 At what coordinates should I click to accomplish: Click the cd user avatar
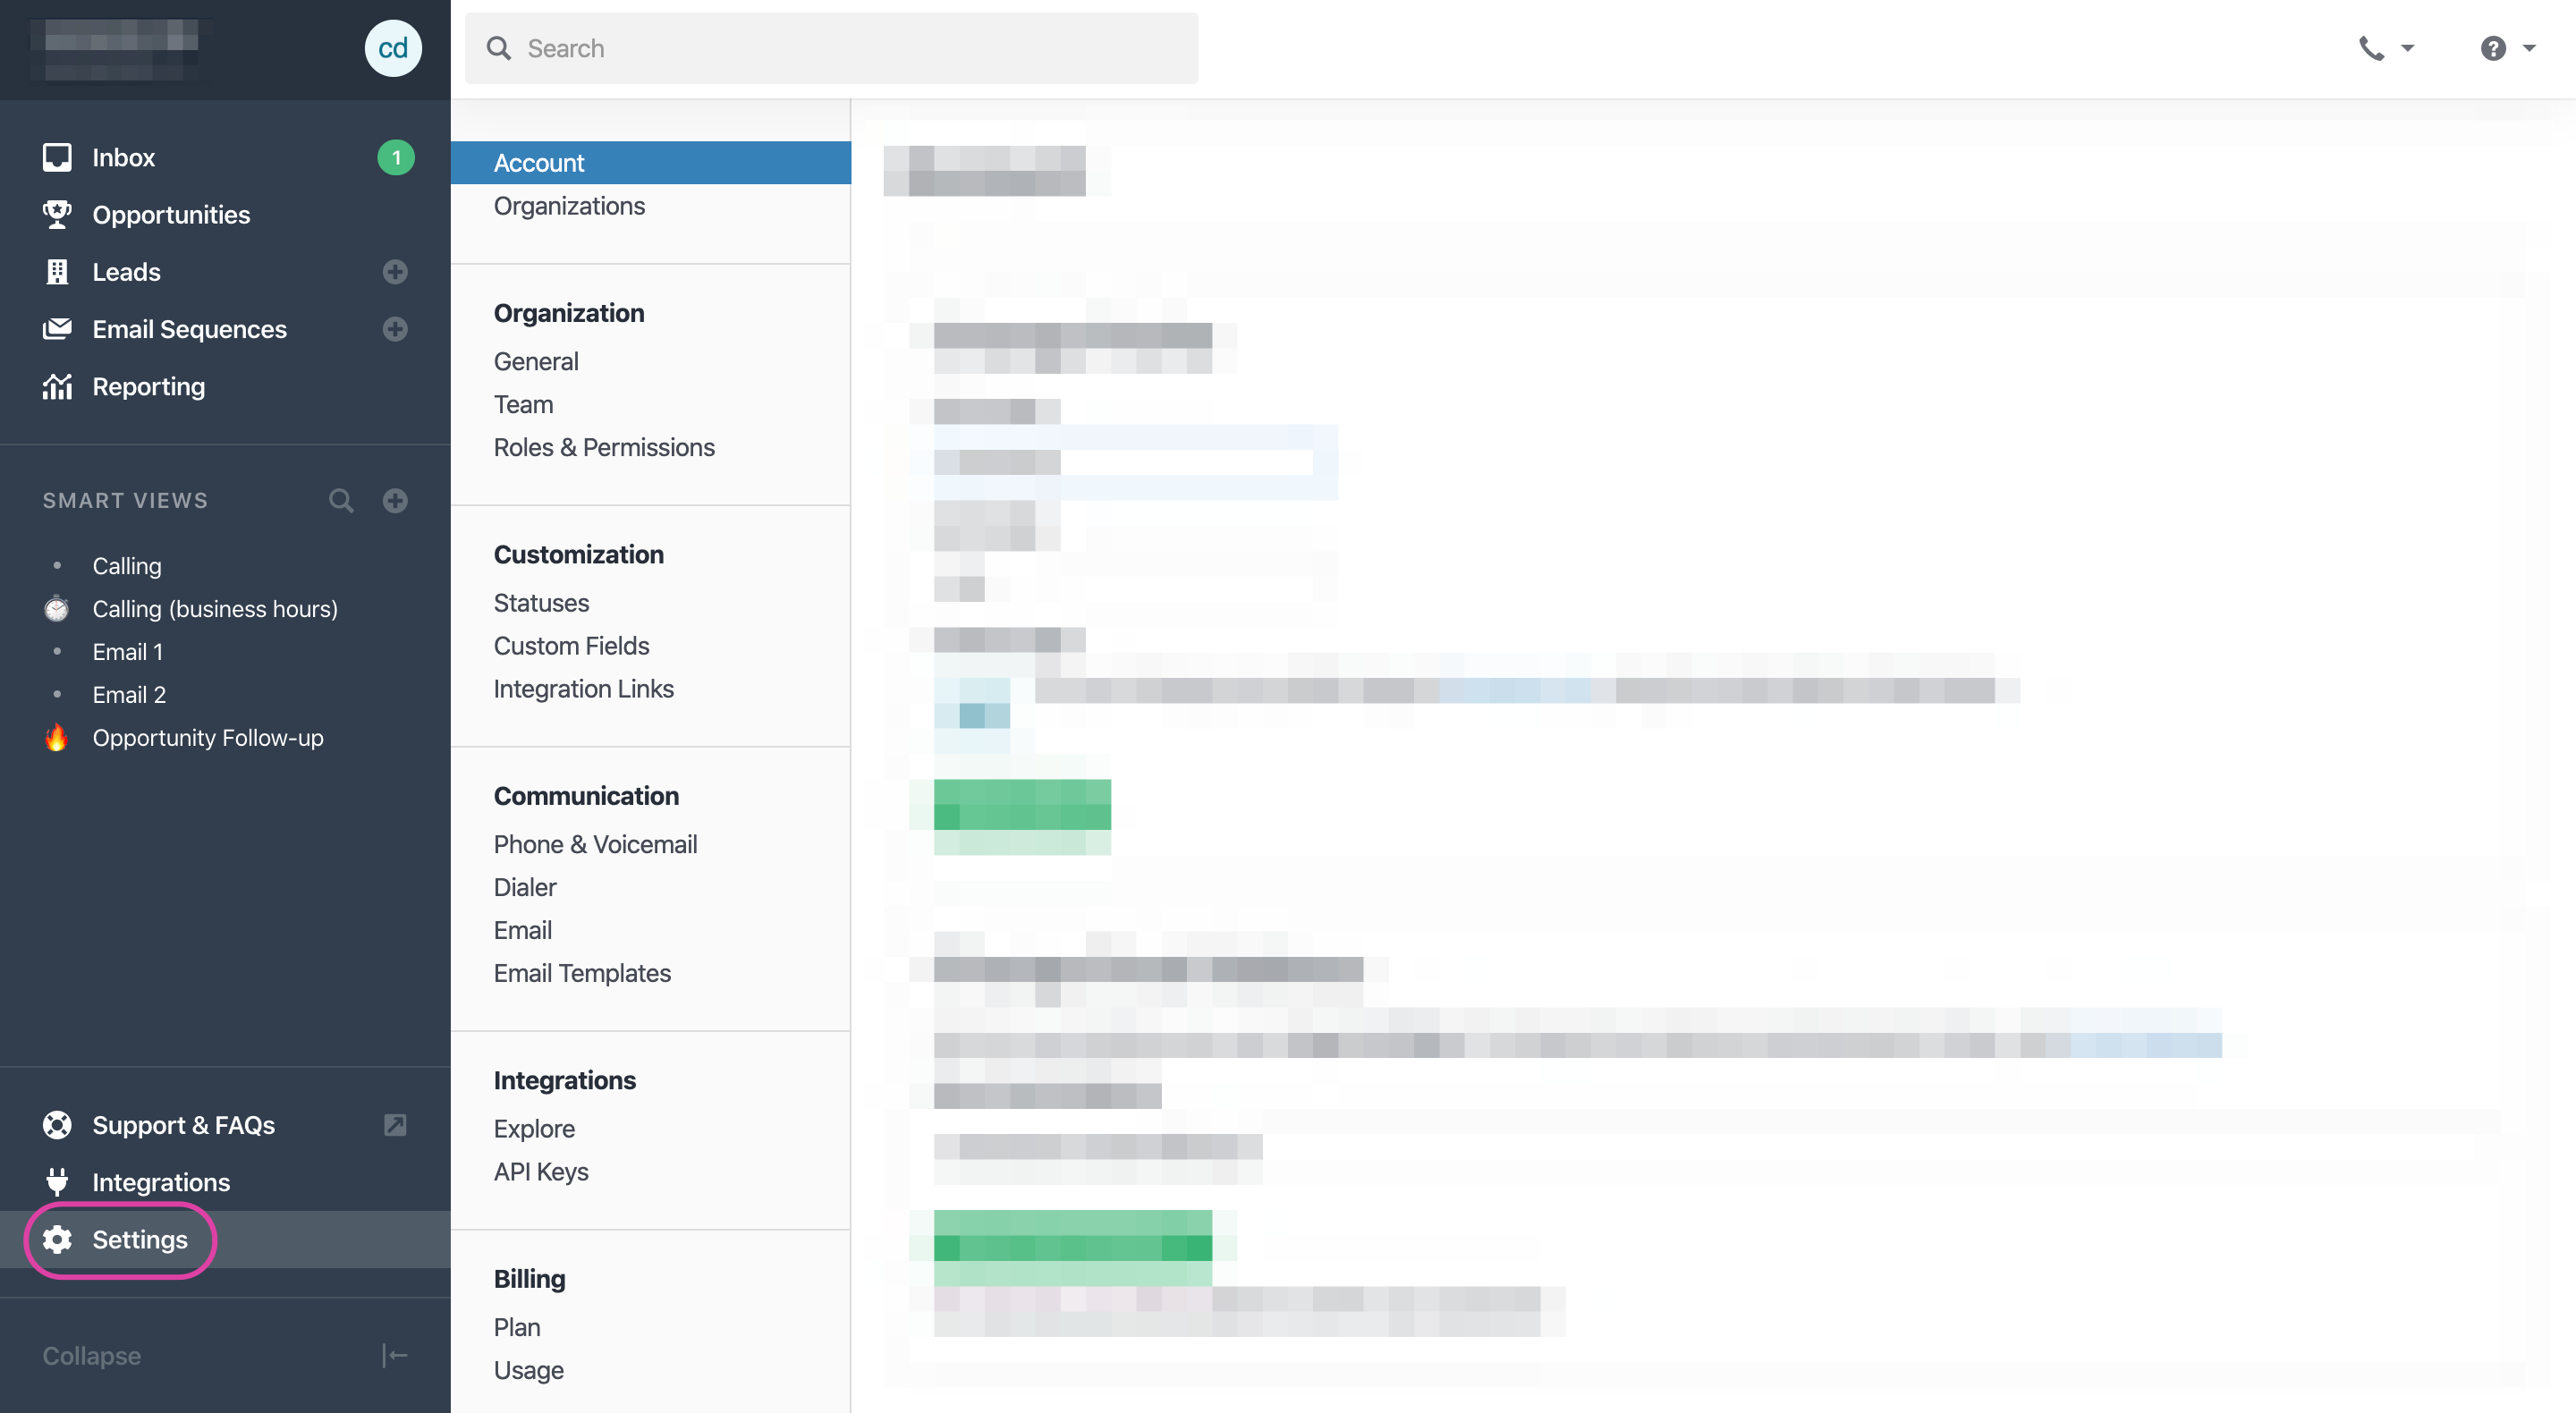(x=393, y=48)
